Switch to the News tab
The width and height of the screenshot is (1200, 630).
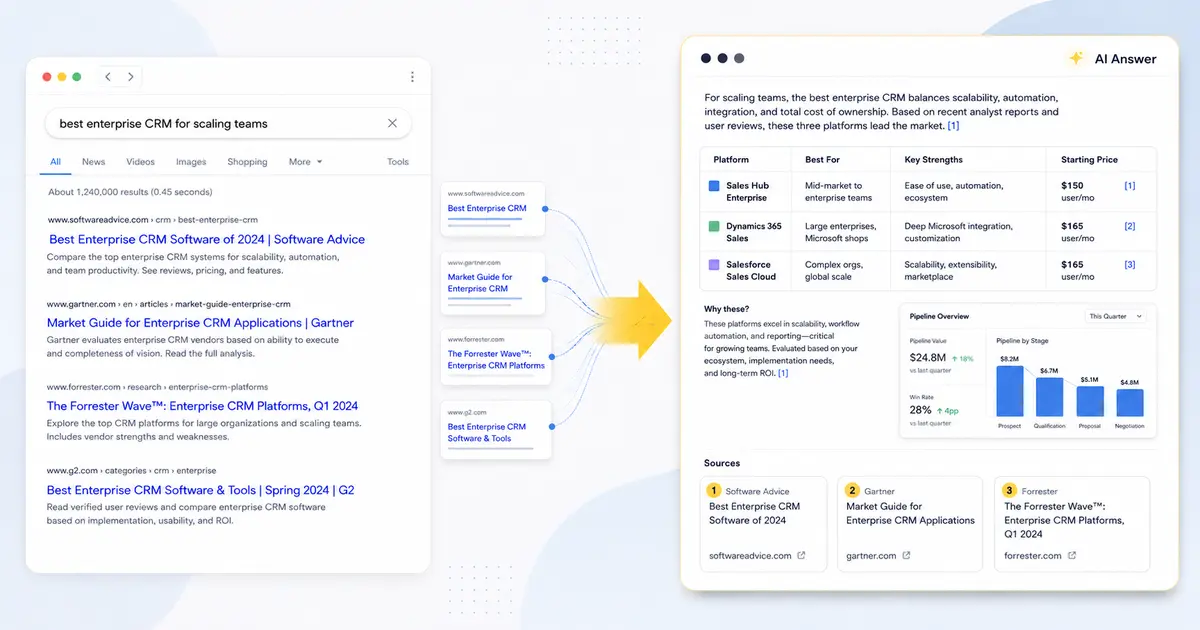point(93,162)
